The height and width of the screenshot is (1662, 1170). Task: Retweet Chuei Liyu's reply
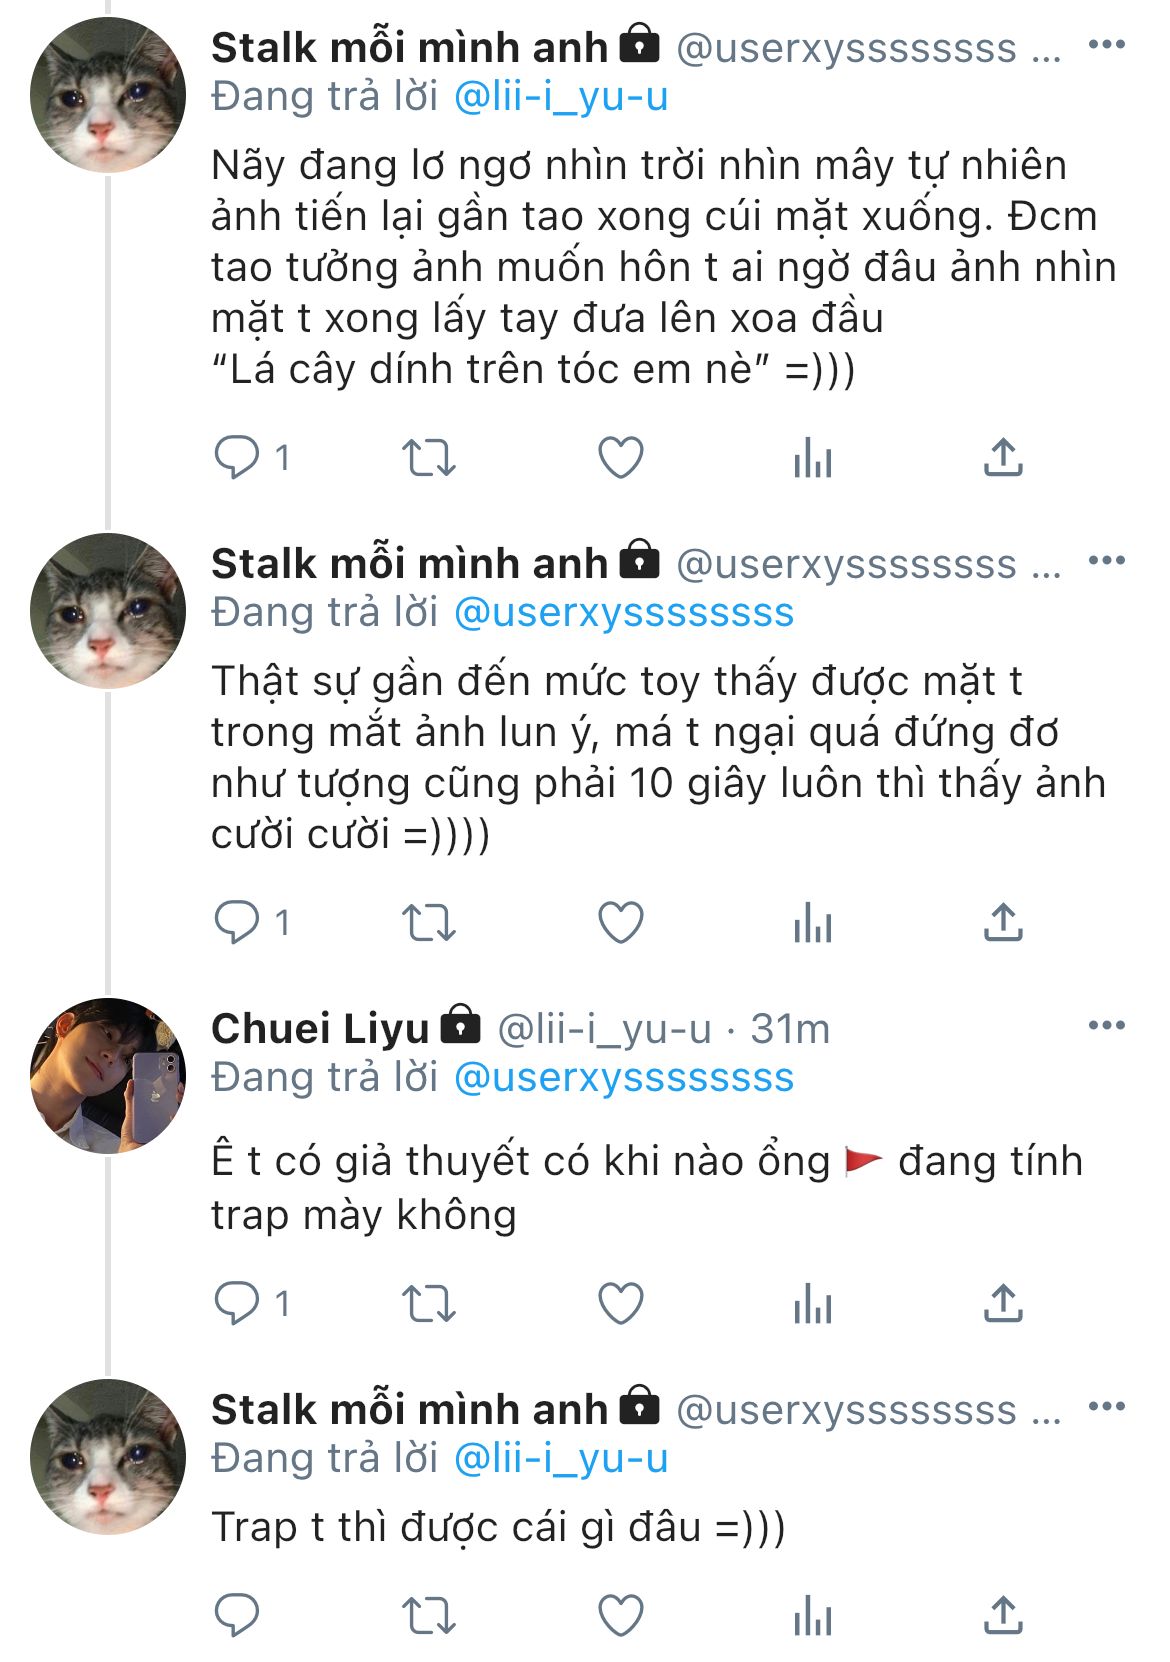[429, 1304]
